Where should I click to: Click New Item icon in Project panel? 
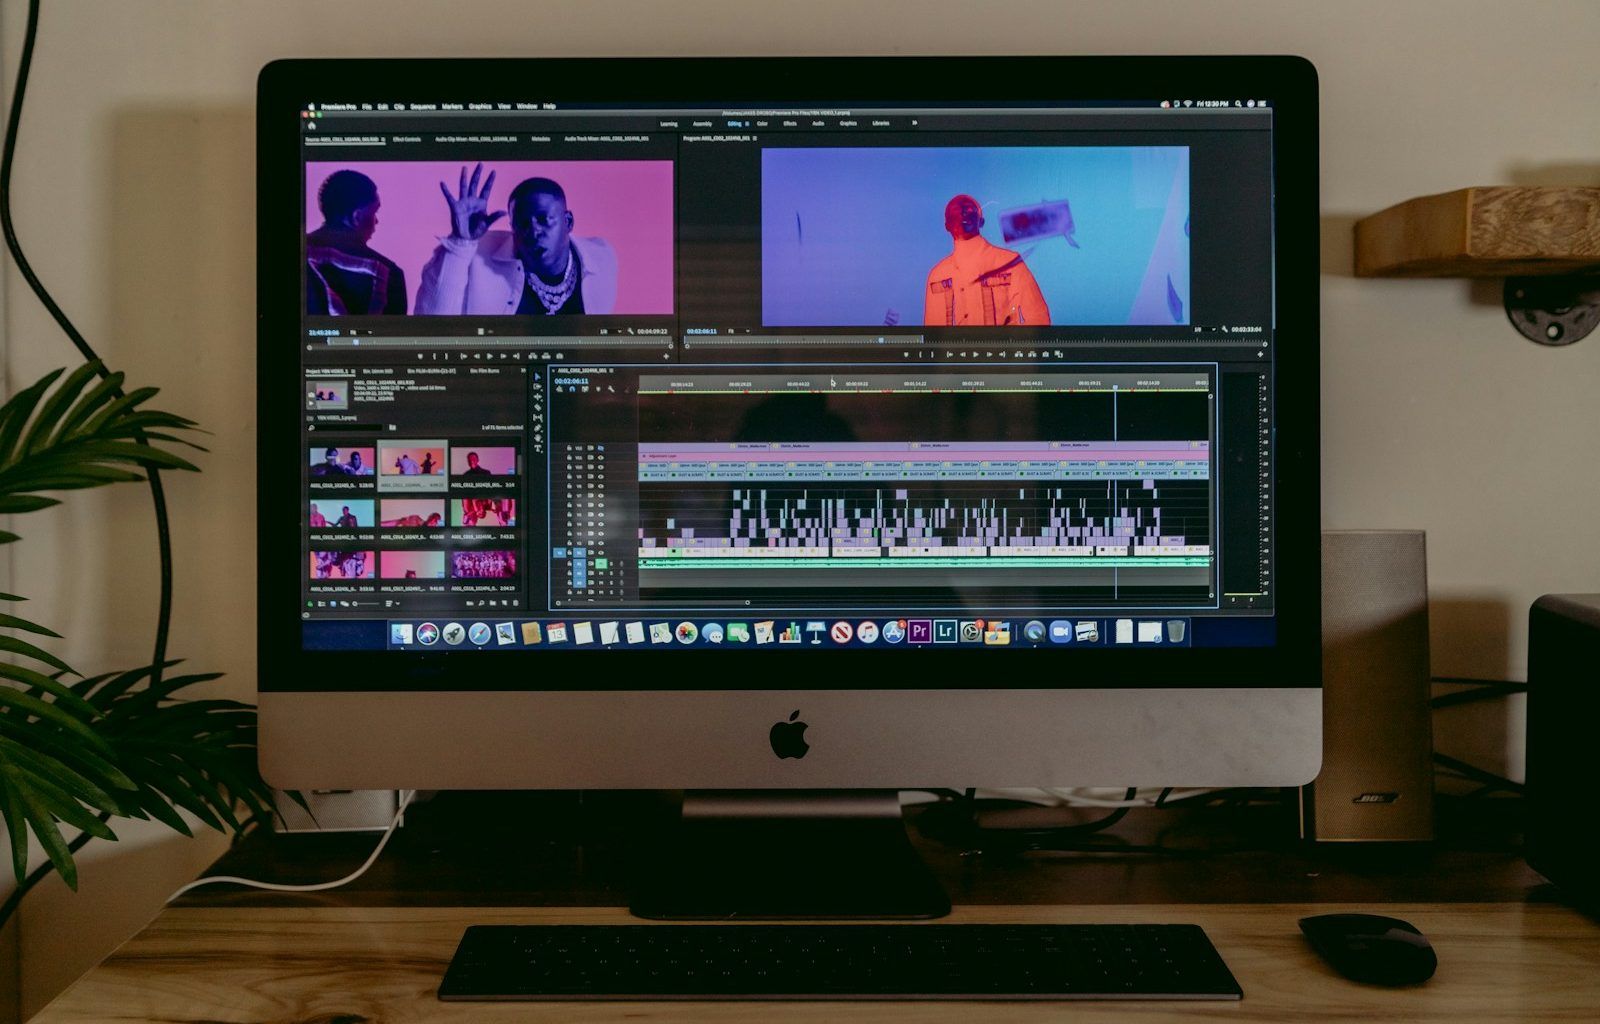[504, 603]
